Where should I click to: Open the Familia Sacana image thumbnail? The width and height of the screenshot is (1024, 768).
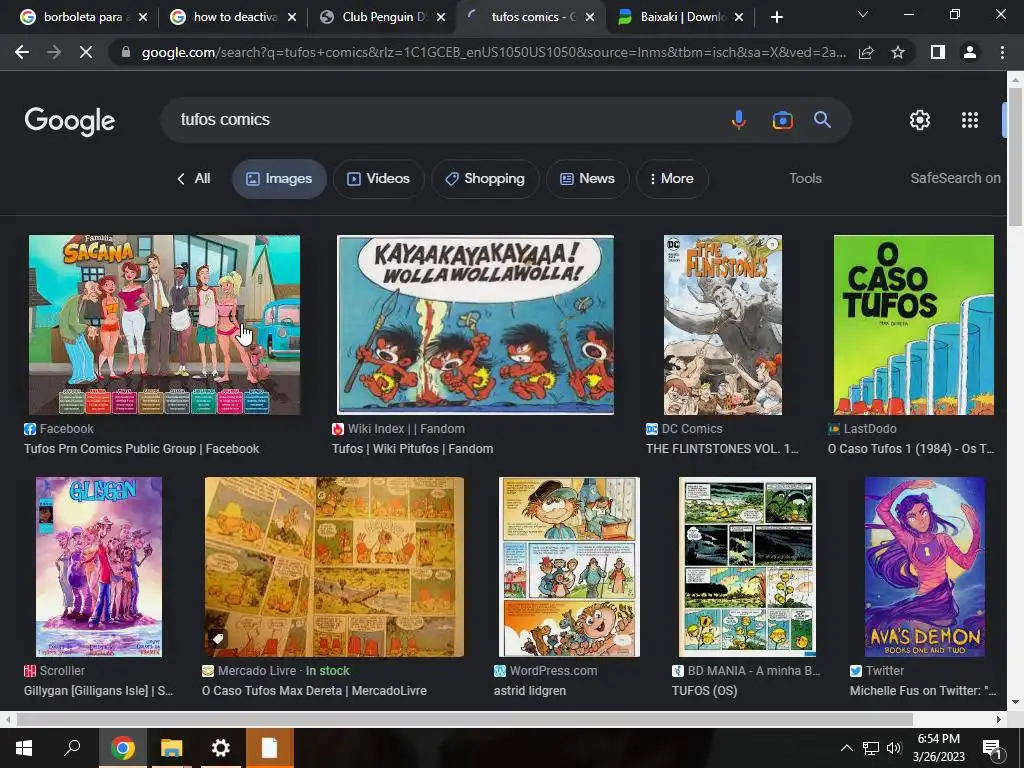tap(164, 325)
